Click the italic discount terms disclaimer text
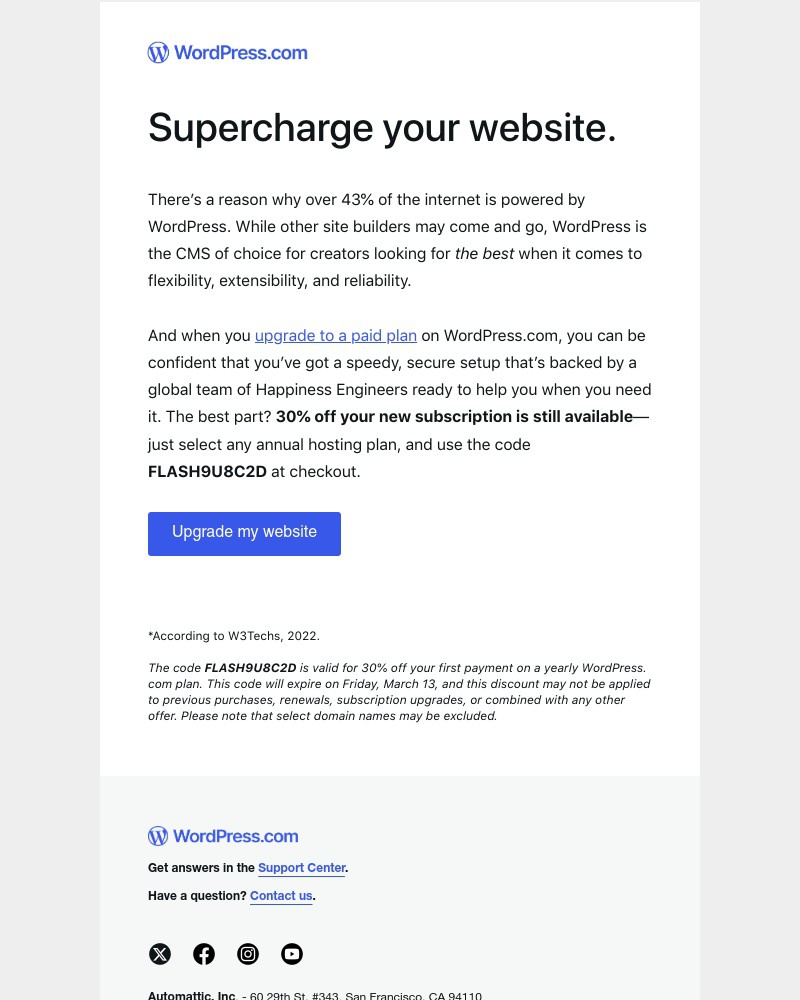 pyautogui.click(x=399, y=691)
